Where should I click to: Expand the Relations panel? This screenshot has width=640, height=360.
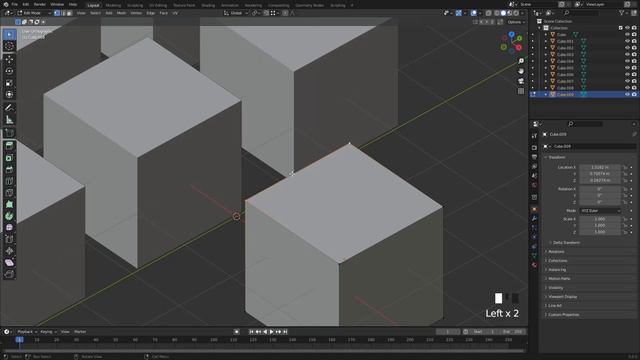[556, 251]
